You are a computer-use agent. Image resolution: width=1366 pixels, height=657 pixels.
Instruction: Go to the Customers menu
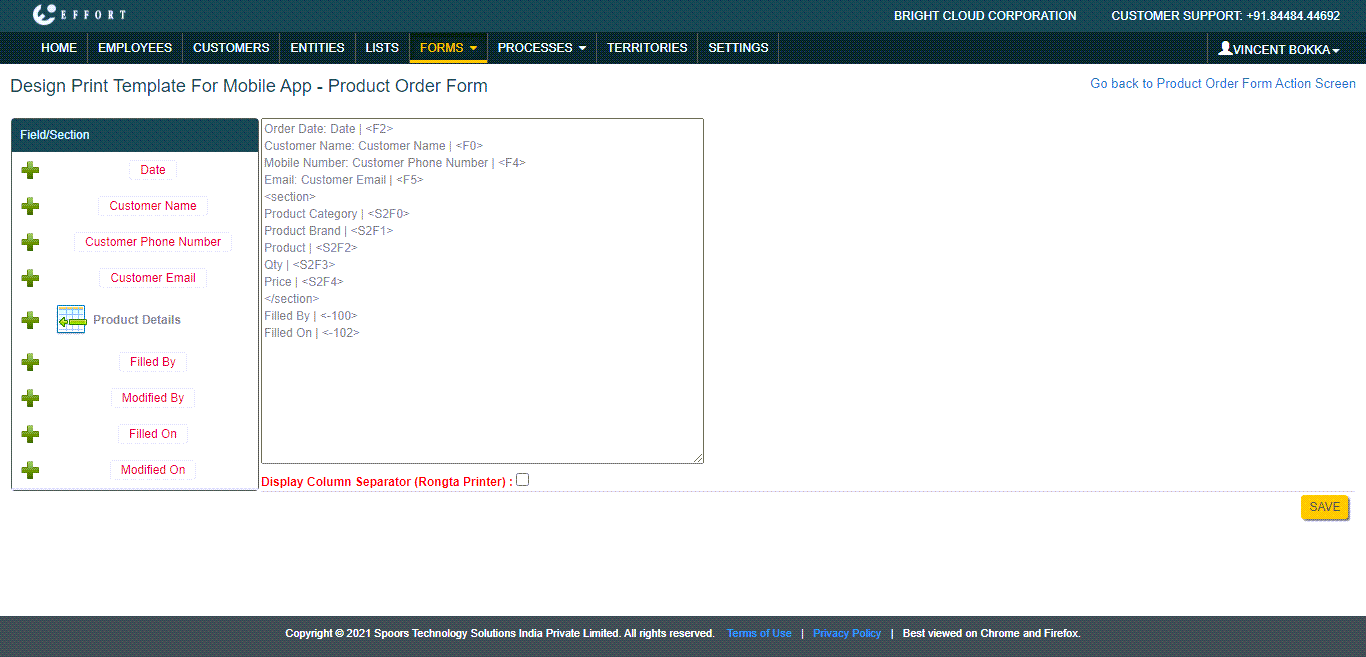click(231, 48)
